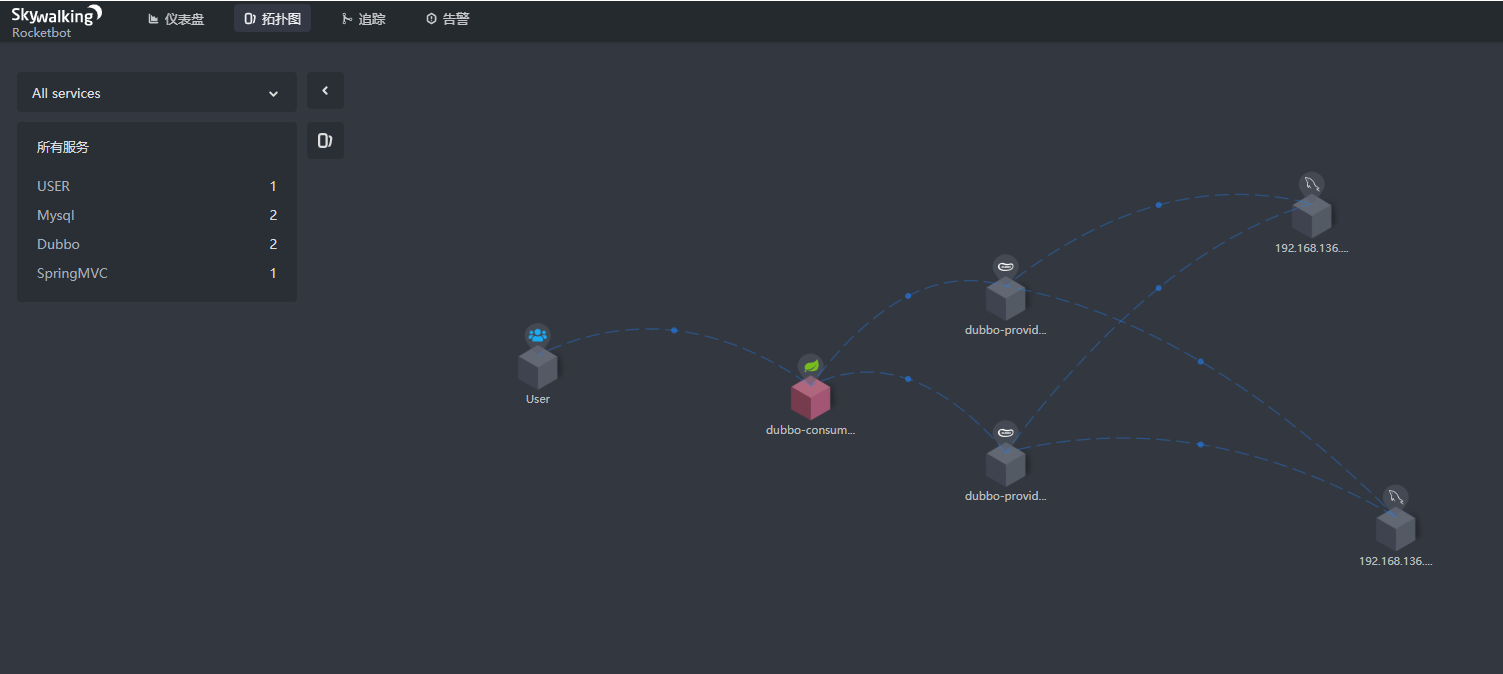
Task: Select the SpringMVC row in services list
Action: (x=157, y=273)
